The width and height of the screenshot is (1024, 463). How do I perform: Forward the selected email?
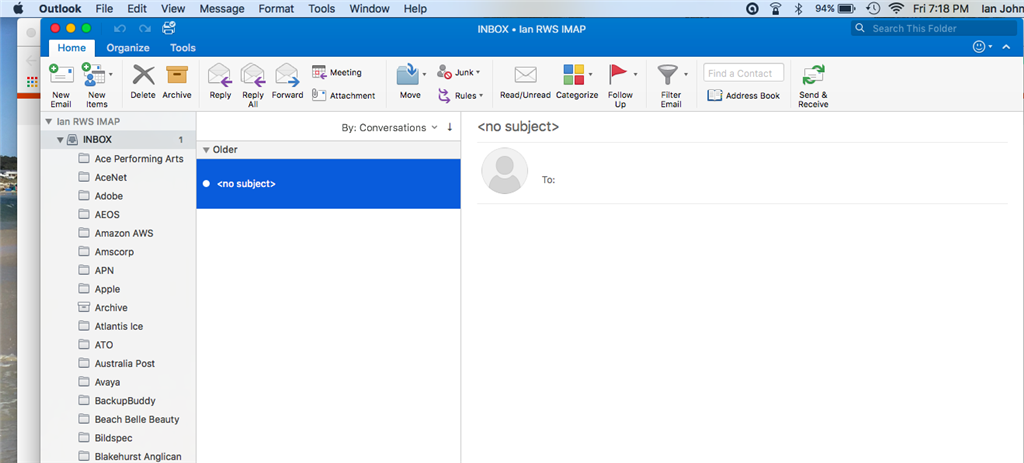coord(287,82)
